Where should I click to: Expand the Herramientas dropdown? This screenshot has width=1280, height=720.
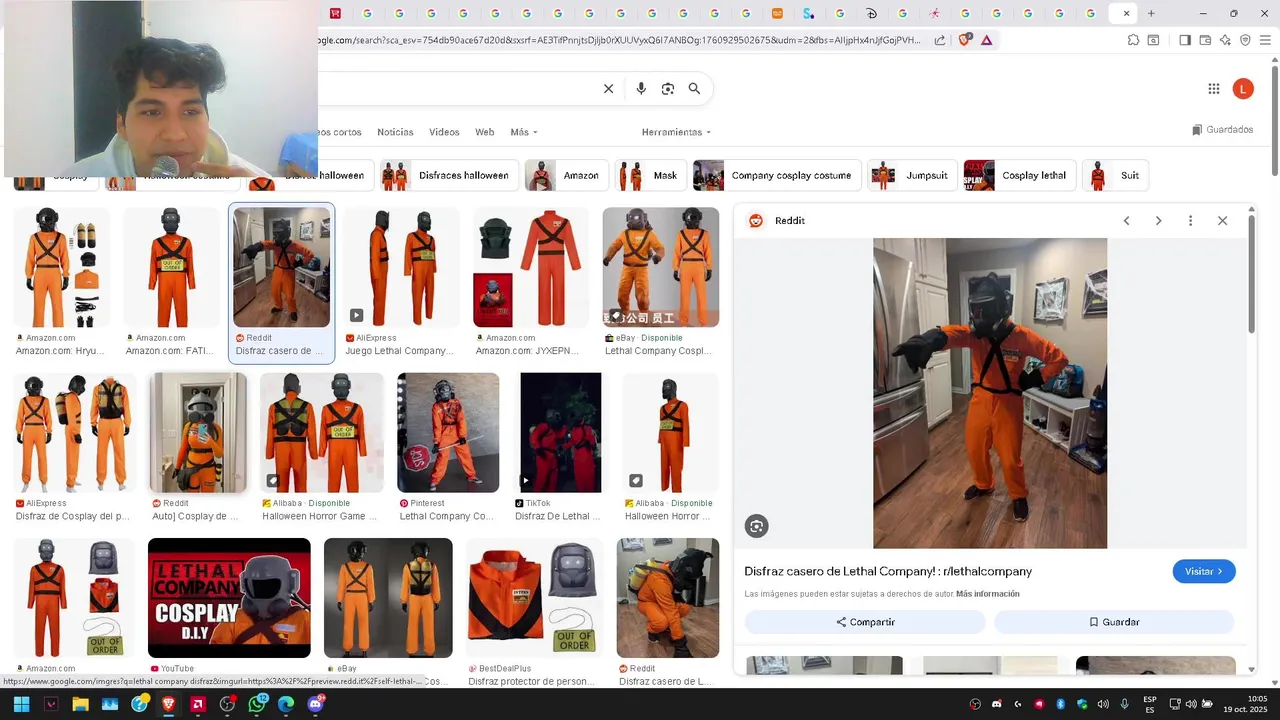pos(676,132)
